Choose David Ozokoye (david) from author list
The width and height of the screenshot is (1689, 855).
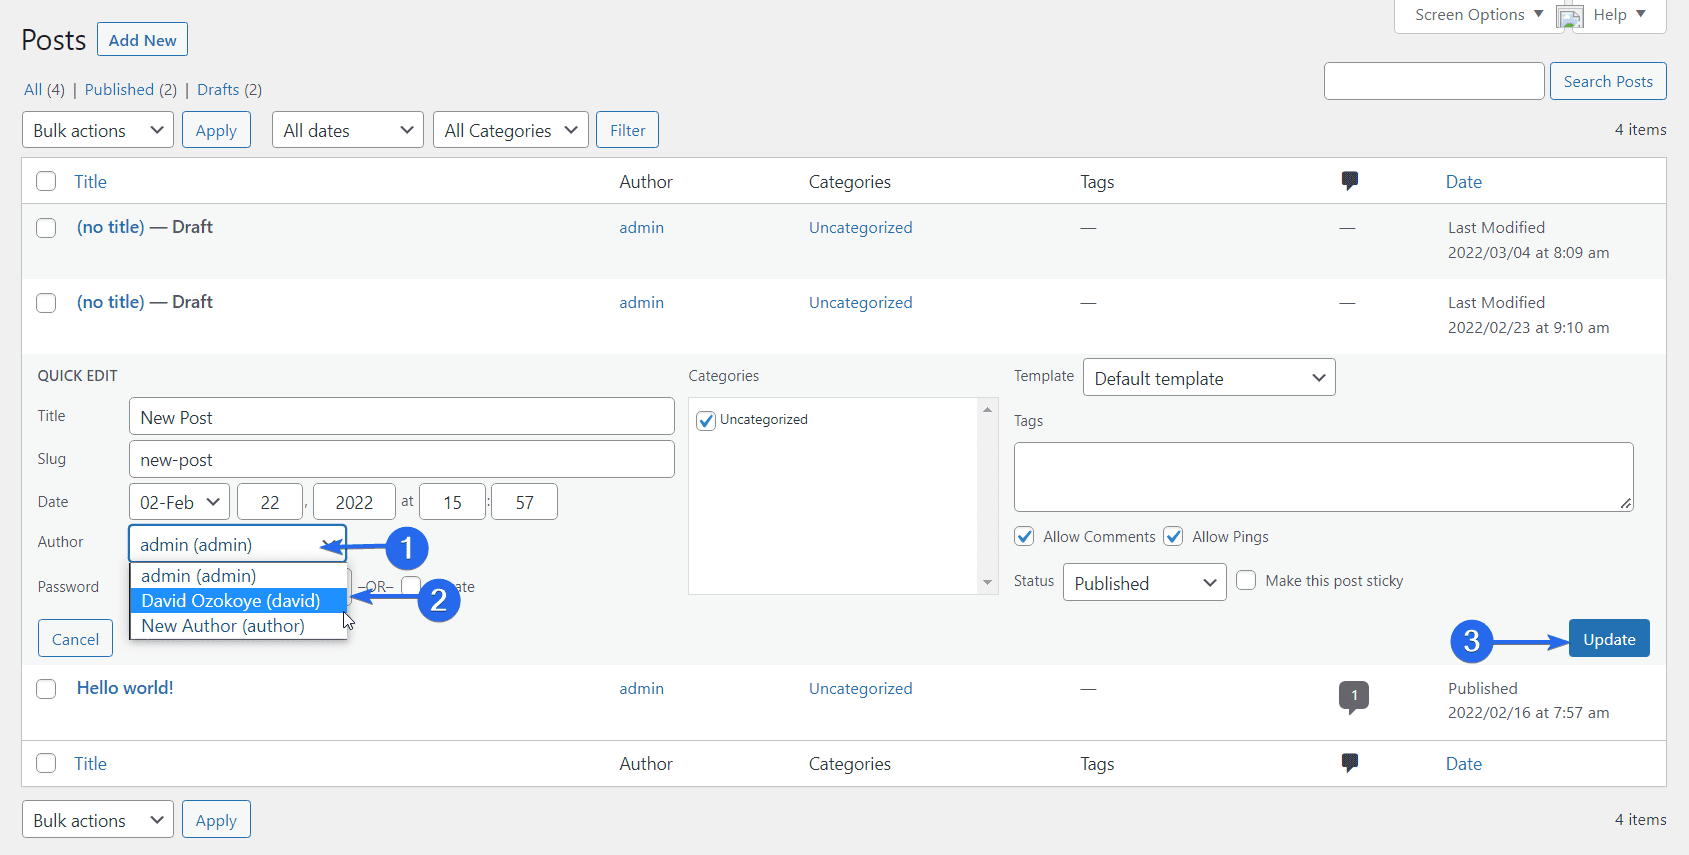click(x=239, y=600)
